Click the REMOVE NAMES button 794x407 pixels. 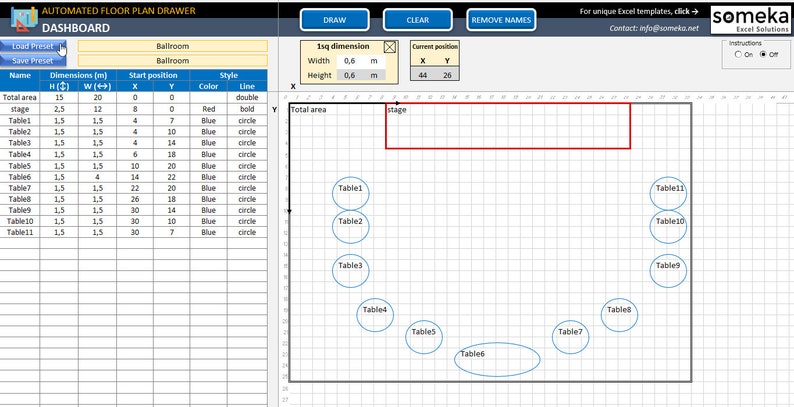pos(501,20)
